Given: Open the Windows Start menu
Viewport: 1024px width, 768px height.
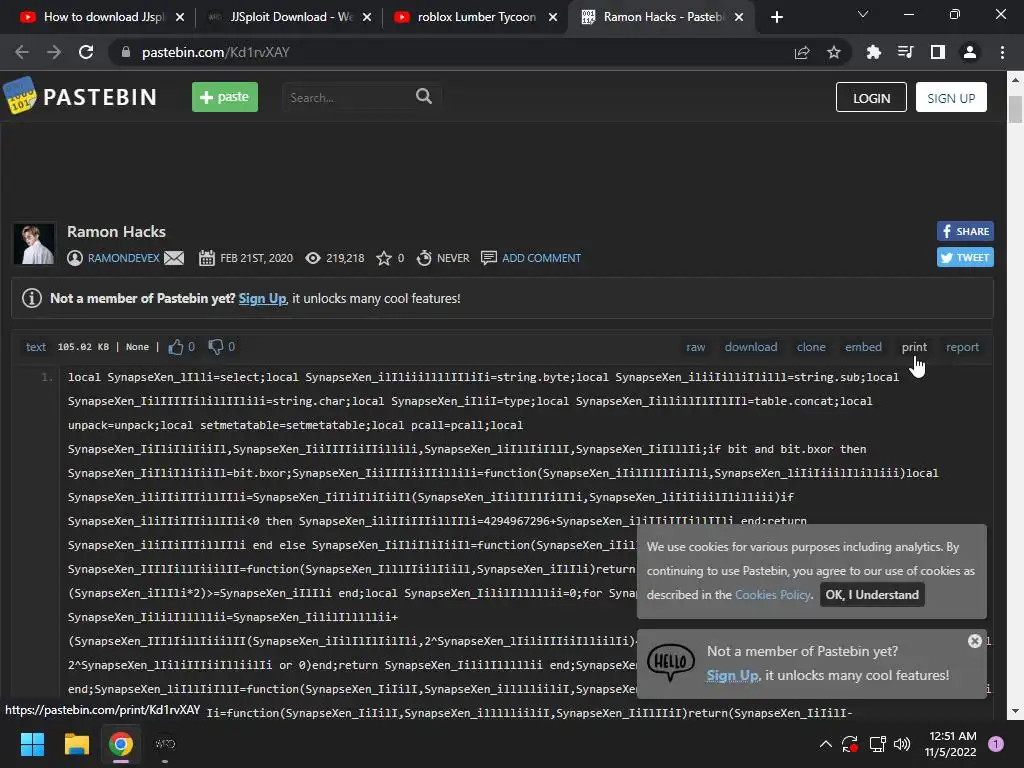Looking at the screenshot, I should 32,744.
